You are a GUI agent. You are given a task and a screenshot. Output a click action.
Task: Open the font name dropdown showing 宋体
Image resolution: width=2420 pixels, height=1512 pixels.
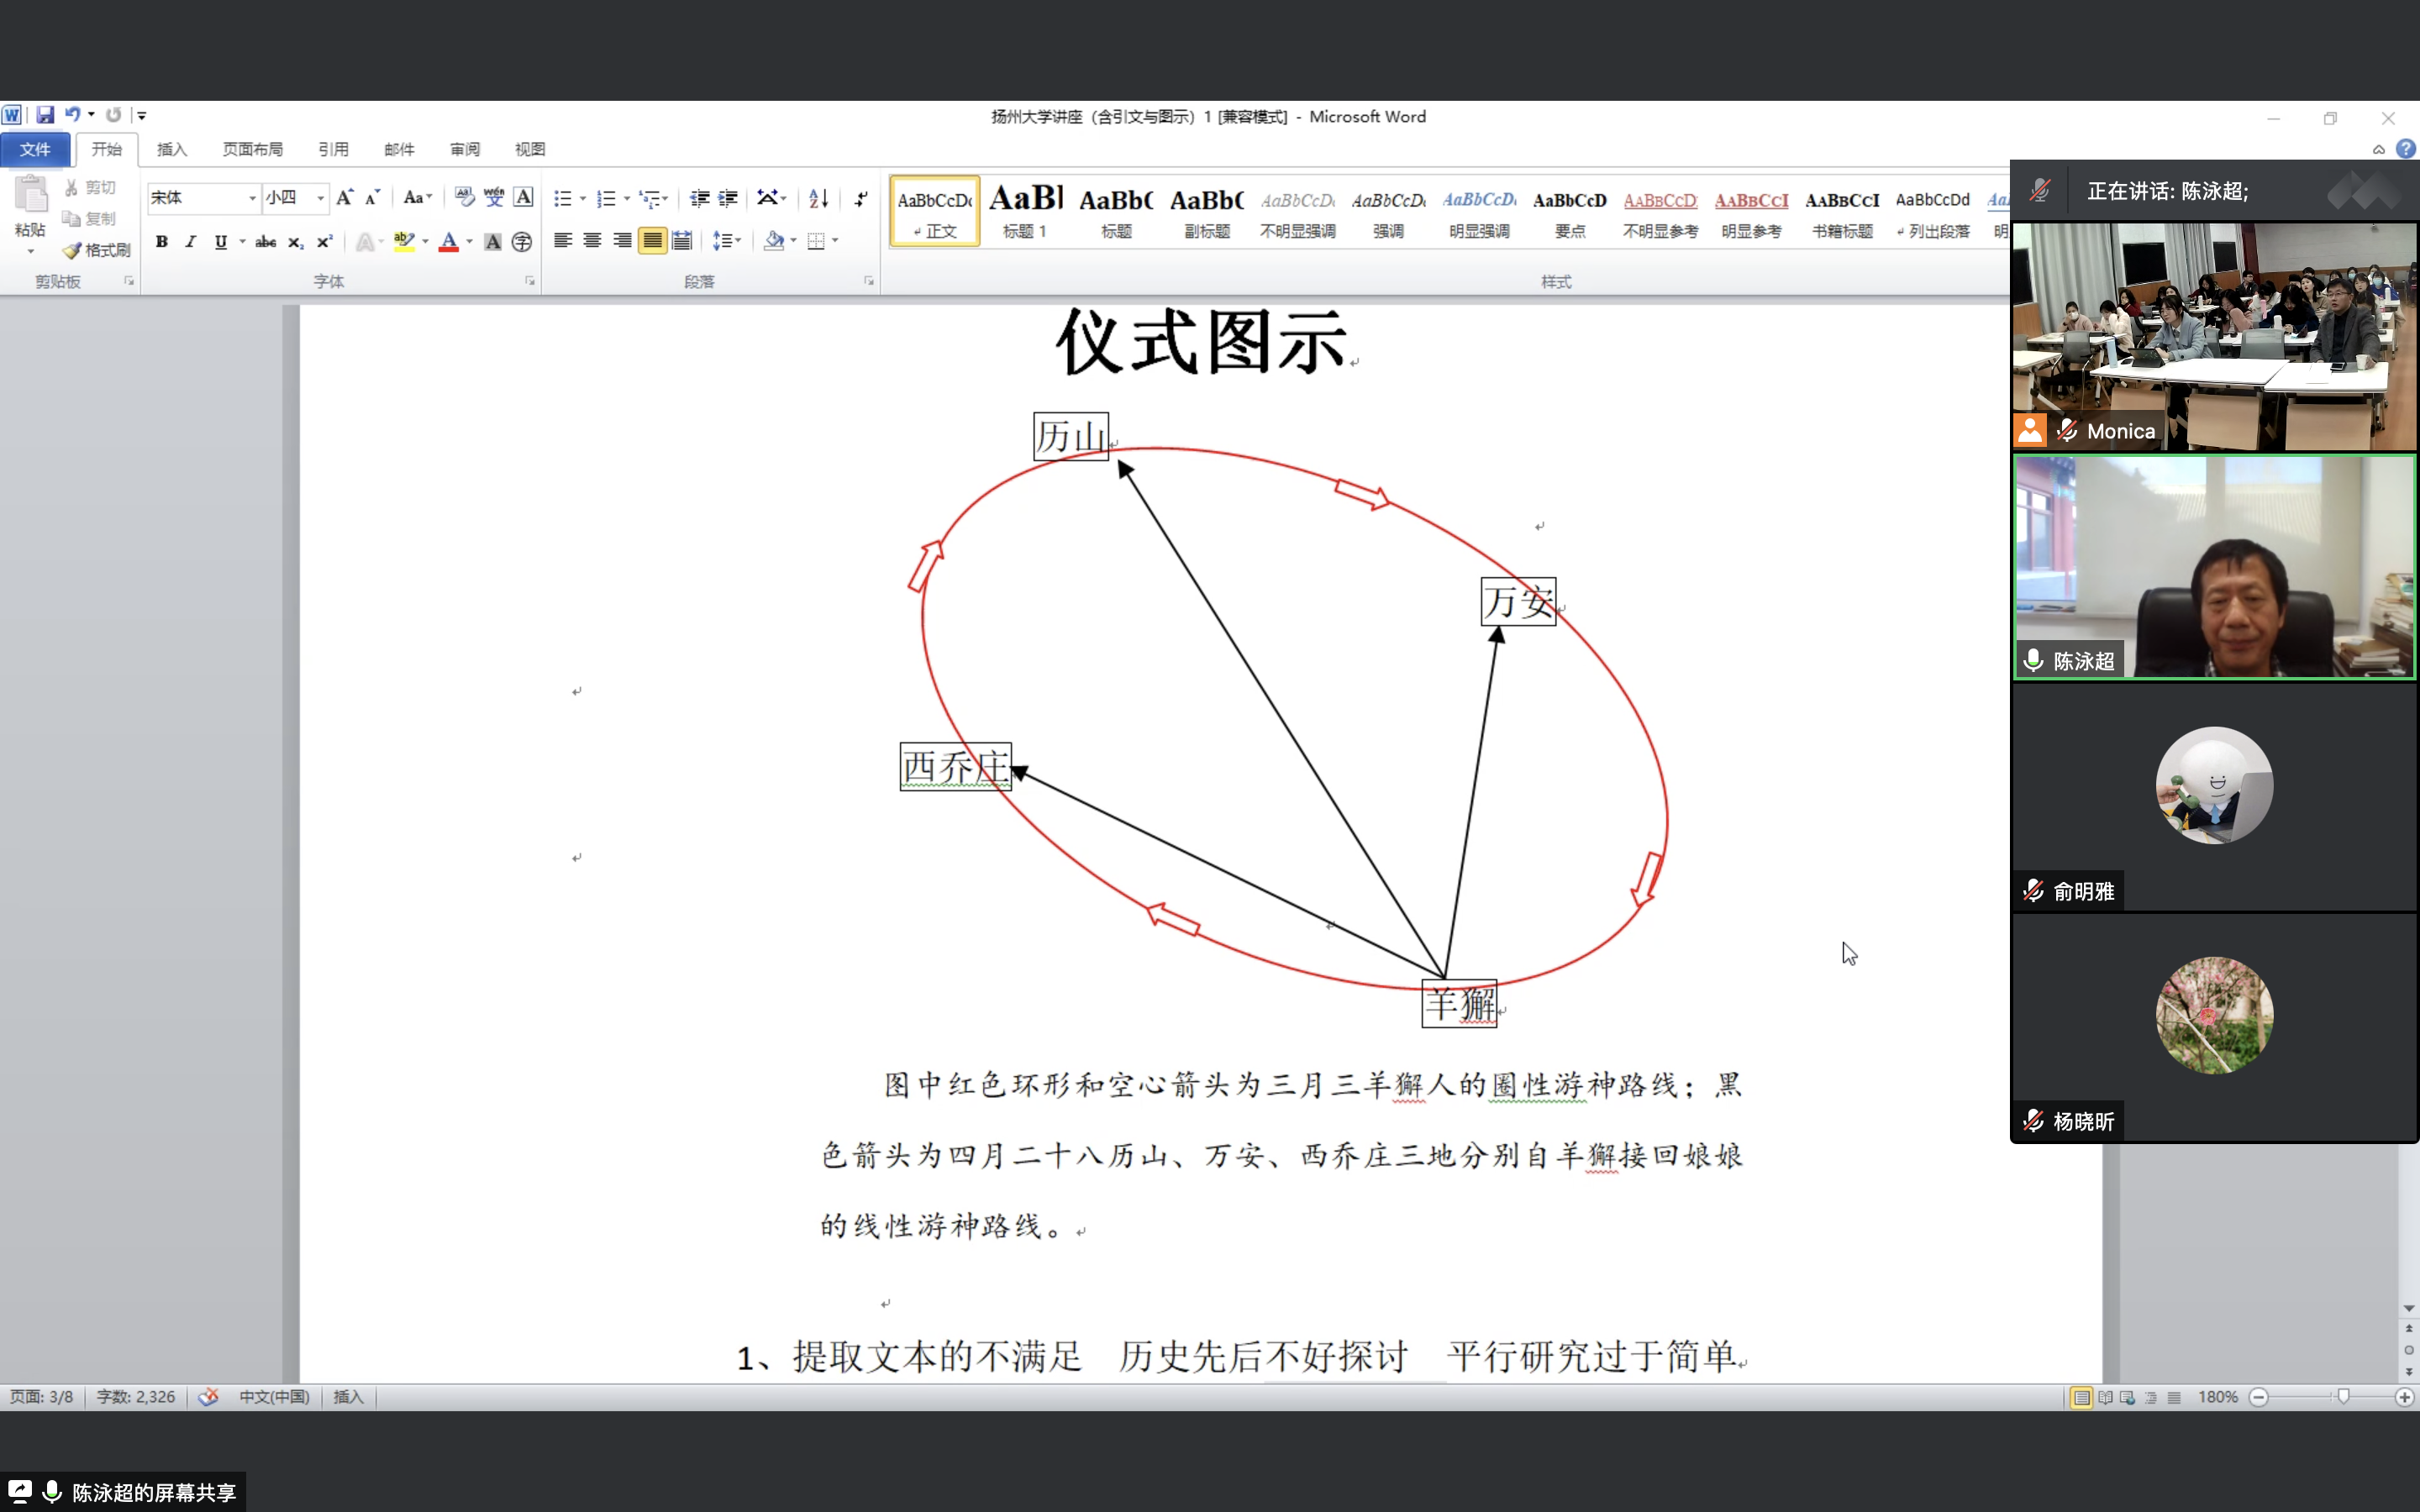(x=252, y=198)
